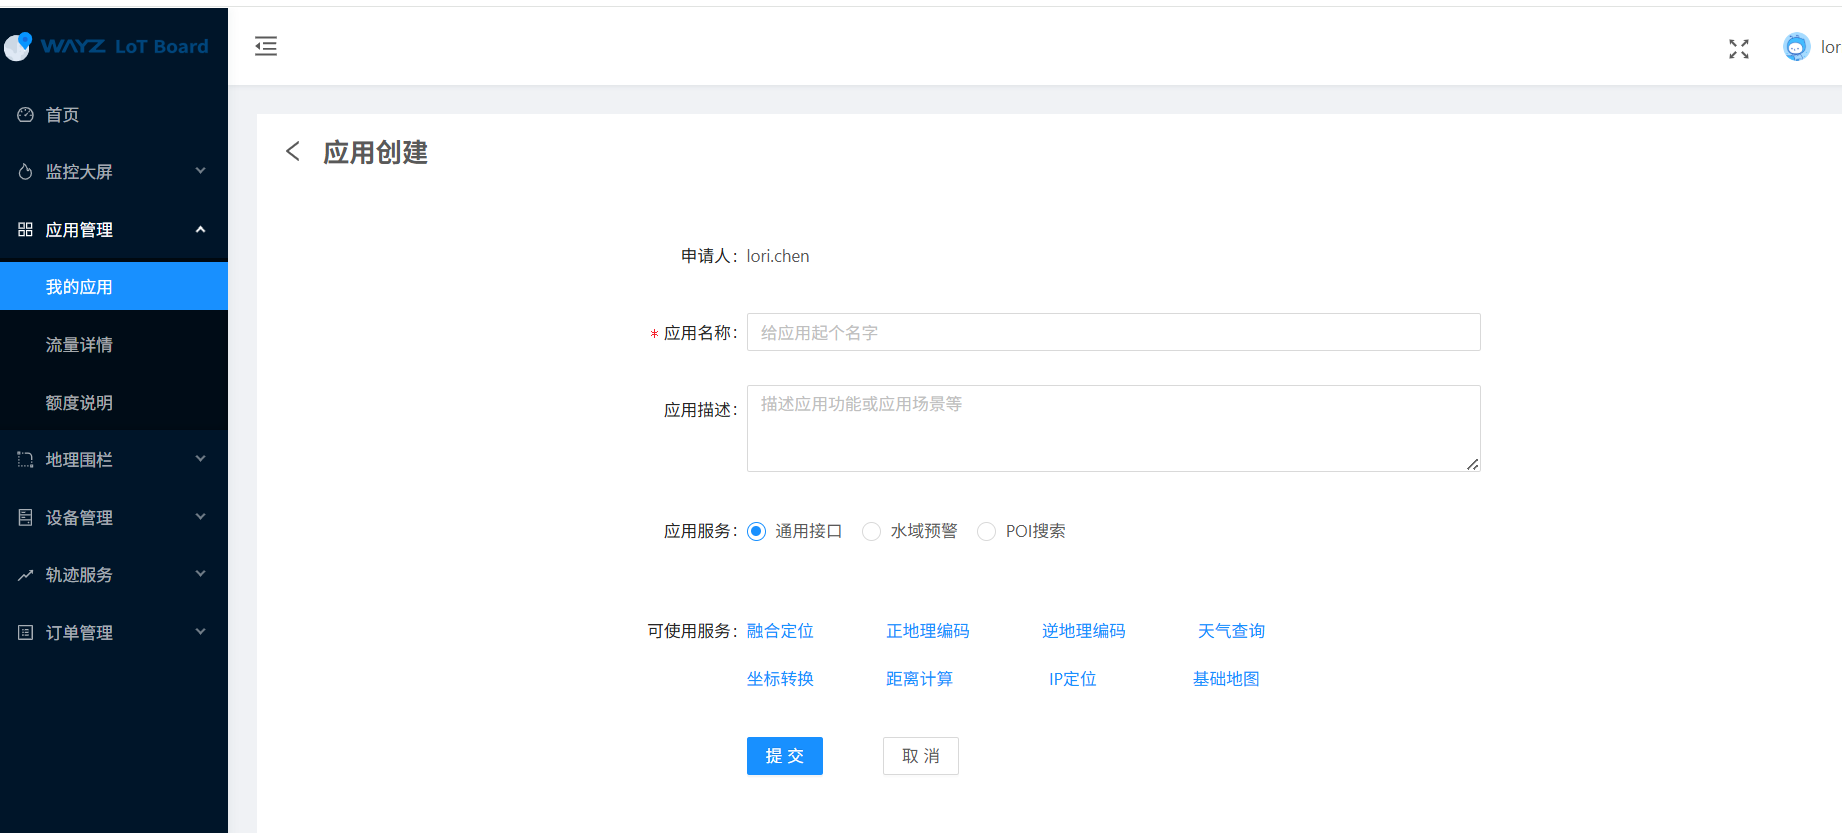Image resolution: width=1842 pixels, height=833 pixels.
Task: Cancel with the 取消 button
Action: 921,756
